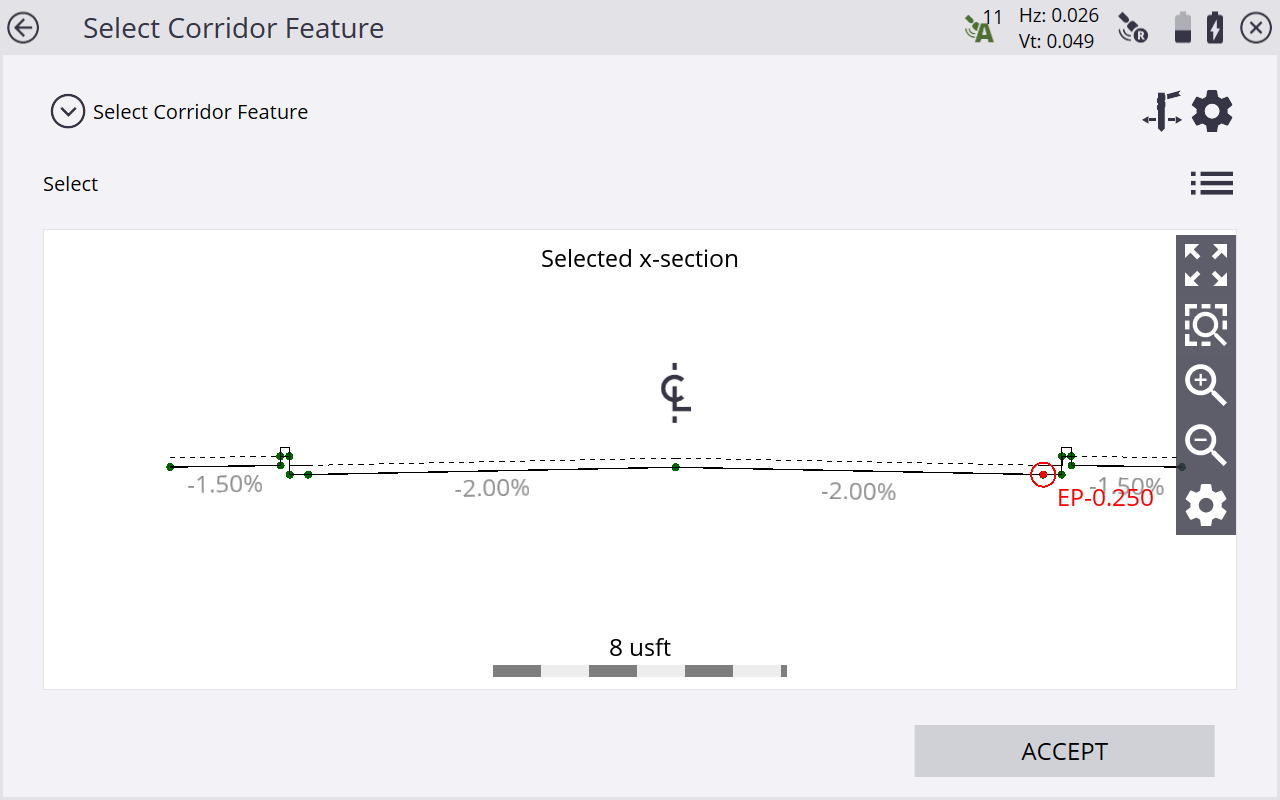Zoom out of the cross-section
Image resolution: width=1280 pixels, height=800 pixels.
coord(1206,445)
